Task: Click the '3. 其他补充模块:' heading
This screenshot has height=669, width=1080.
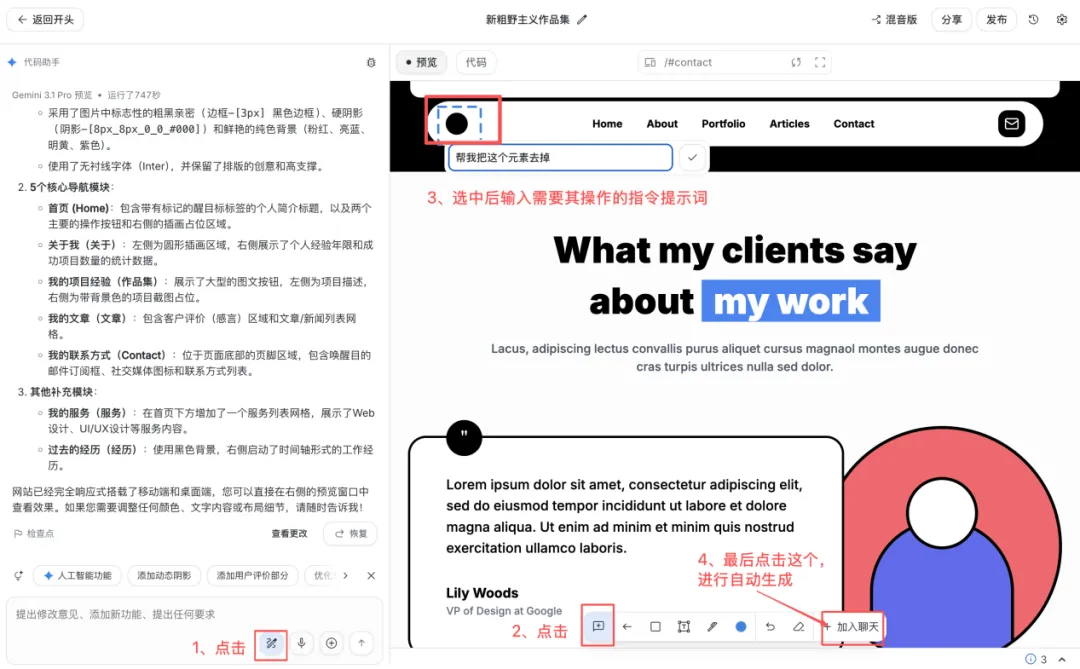Action: pos(58,392)
